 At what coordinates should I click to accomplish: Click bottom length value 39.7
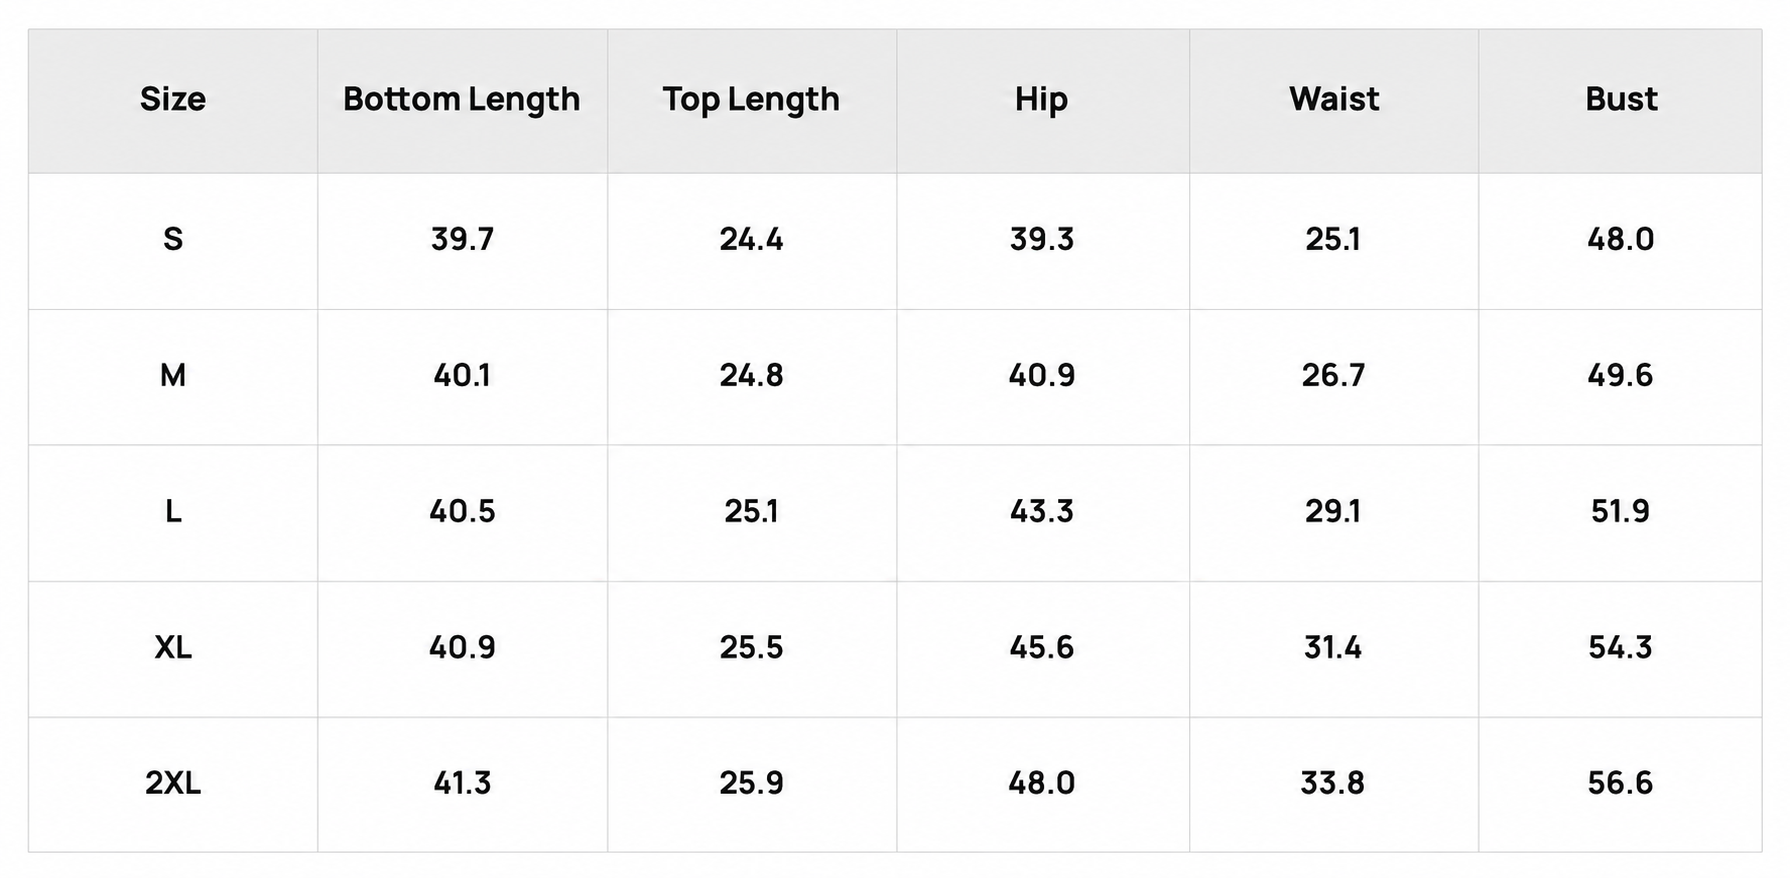click(x=462, y=239)
